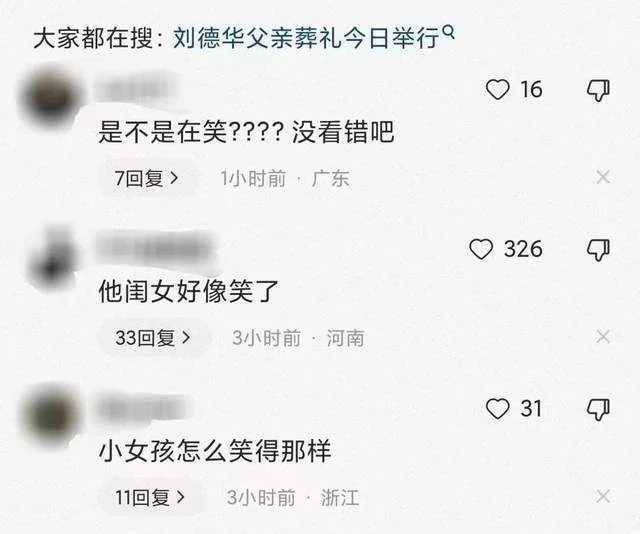Screen dimensions: 640x534
Task: Like the comment 小女孩怎么笑得那样
Action: [x=498, y=409]
